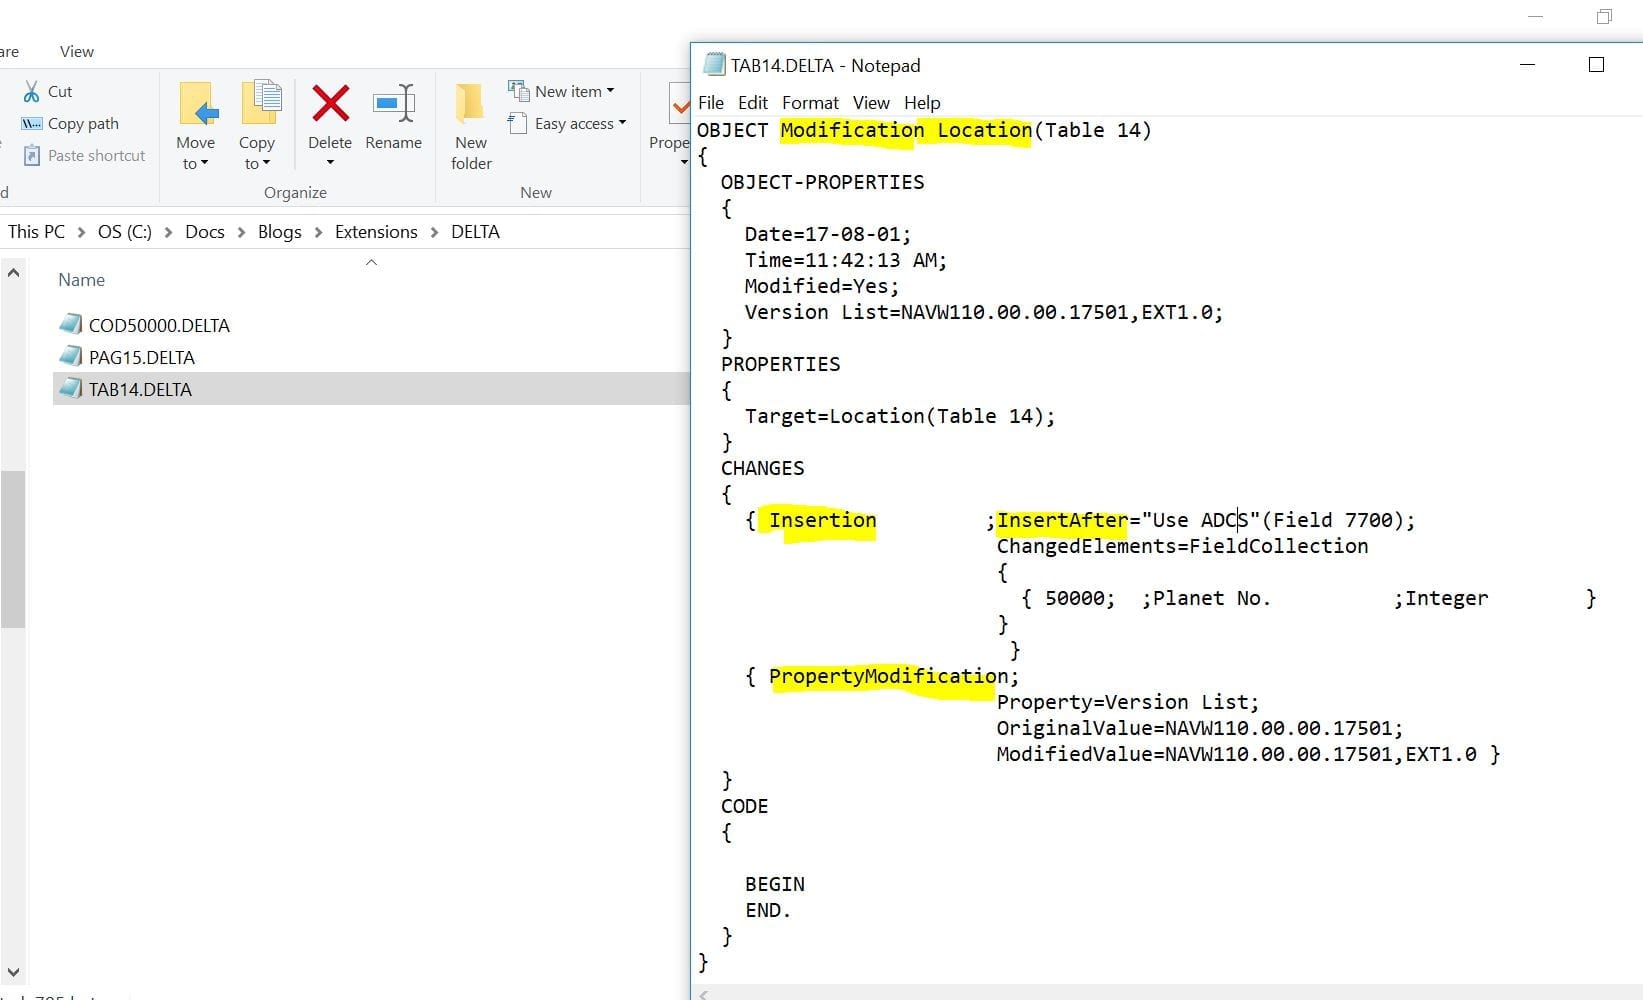The height and width of the screenshot is (1000, 1643).
Task: Expand the Delete dropdown arrow
Action: 330,163
